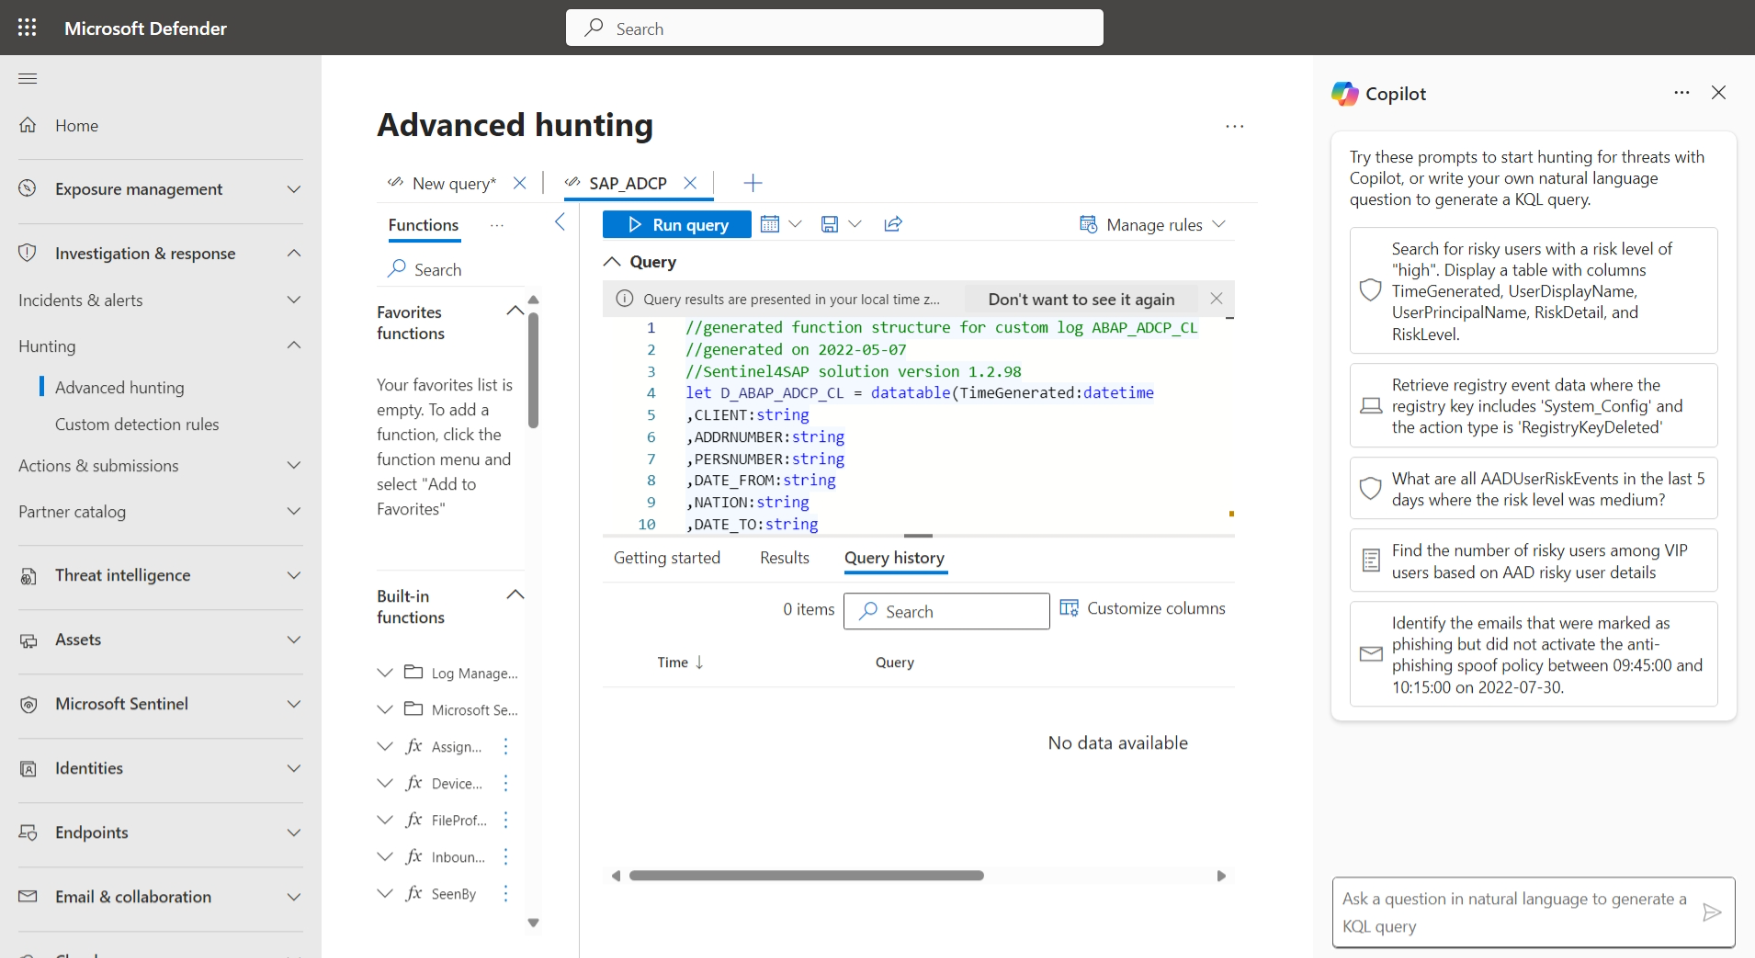Expand the Log Management folder
1755x958 pixels.
click(x=385, y=673)
